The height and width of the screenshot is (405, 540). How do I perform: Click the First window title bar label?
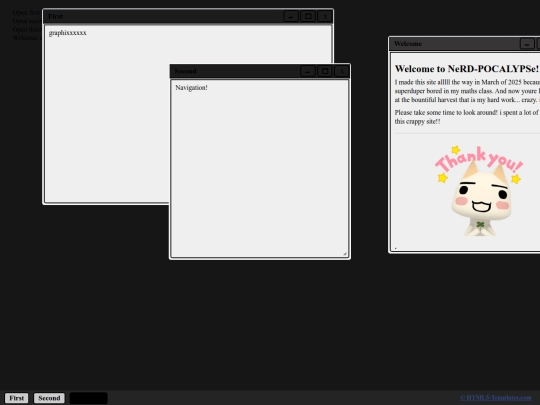[55, 16]
